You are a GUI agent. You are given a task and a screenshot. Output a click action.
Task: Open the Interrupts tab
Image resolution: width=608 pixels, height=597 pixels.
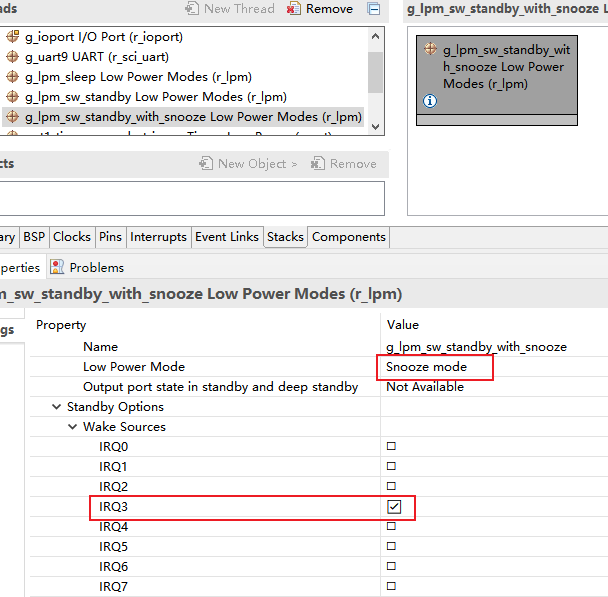pyautogui.click(x=158, y=237)
